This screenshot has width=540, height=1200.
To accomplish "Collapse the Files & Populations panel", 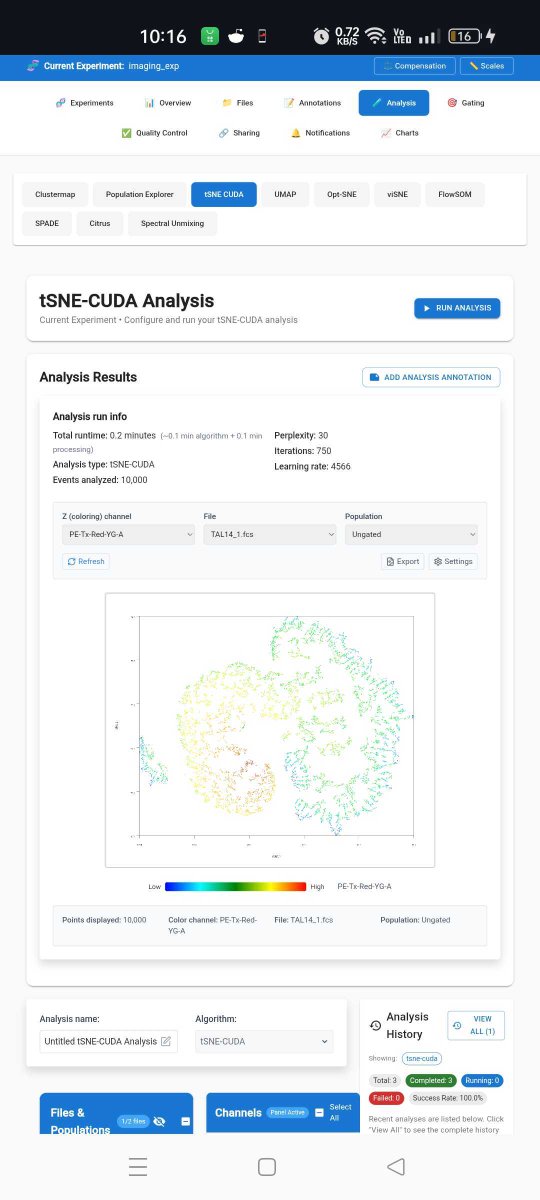I will click(185, 1121).
